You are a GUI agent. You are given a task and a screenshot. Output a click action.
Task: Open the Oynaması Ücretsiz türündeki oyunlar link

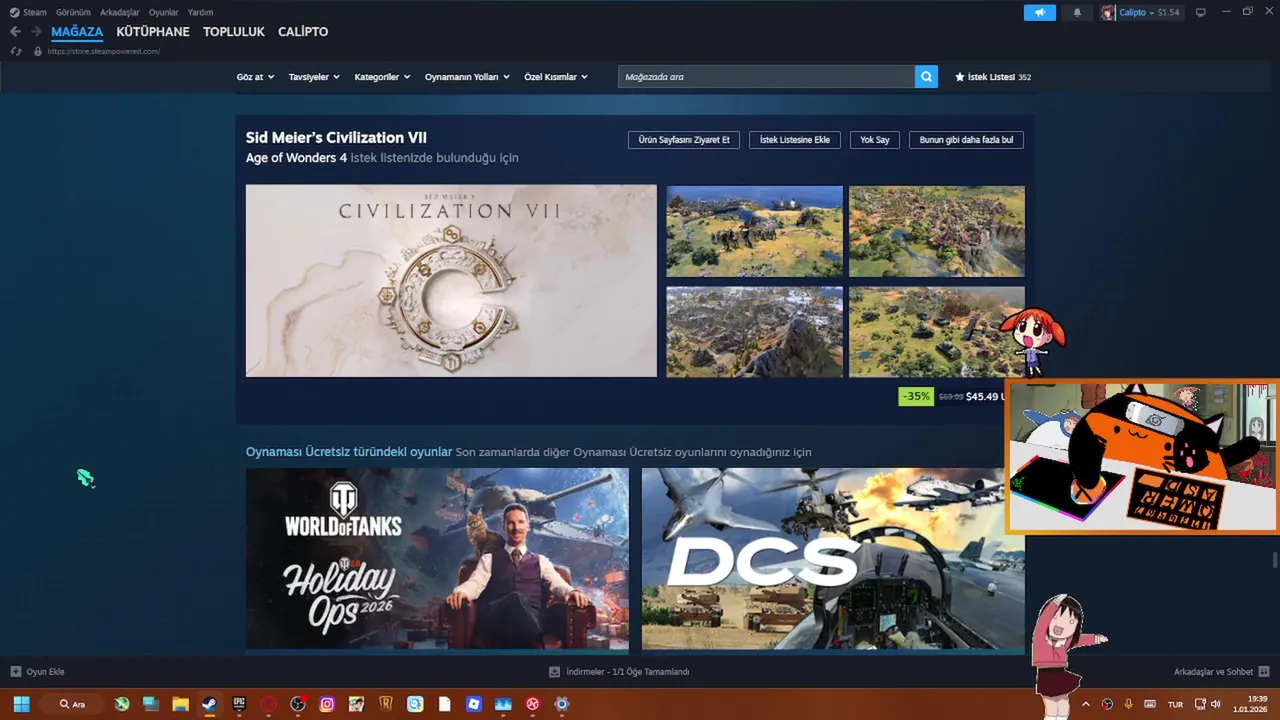(x=349, y=452)
